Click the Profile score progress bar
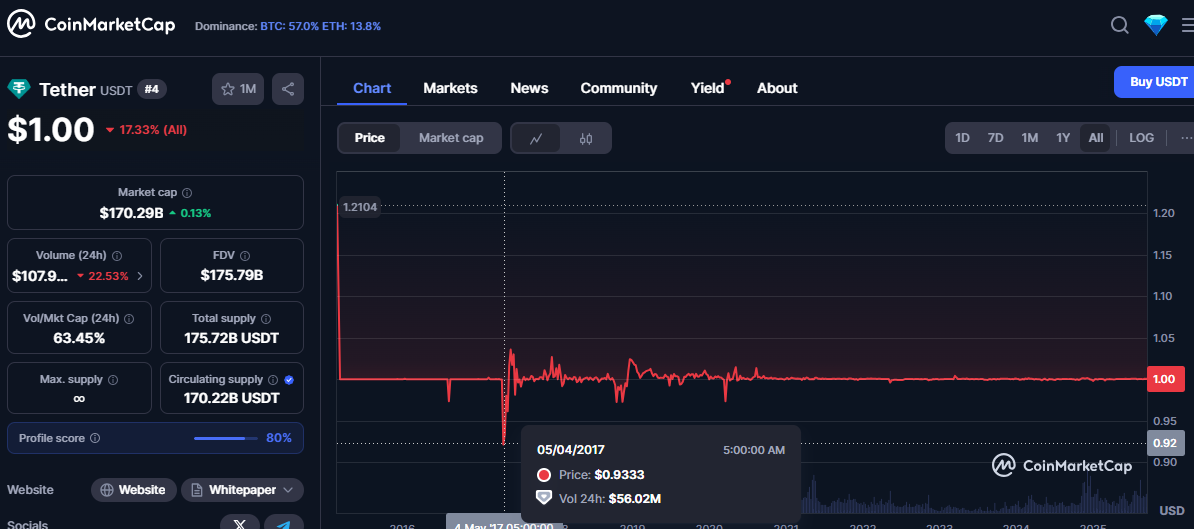Screen dimensions: 1194x529 (x=225, y=438)
